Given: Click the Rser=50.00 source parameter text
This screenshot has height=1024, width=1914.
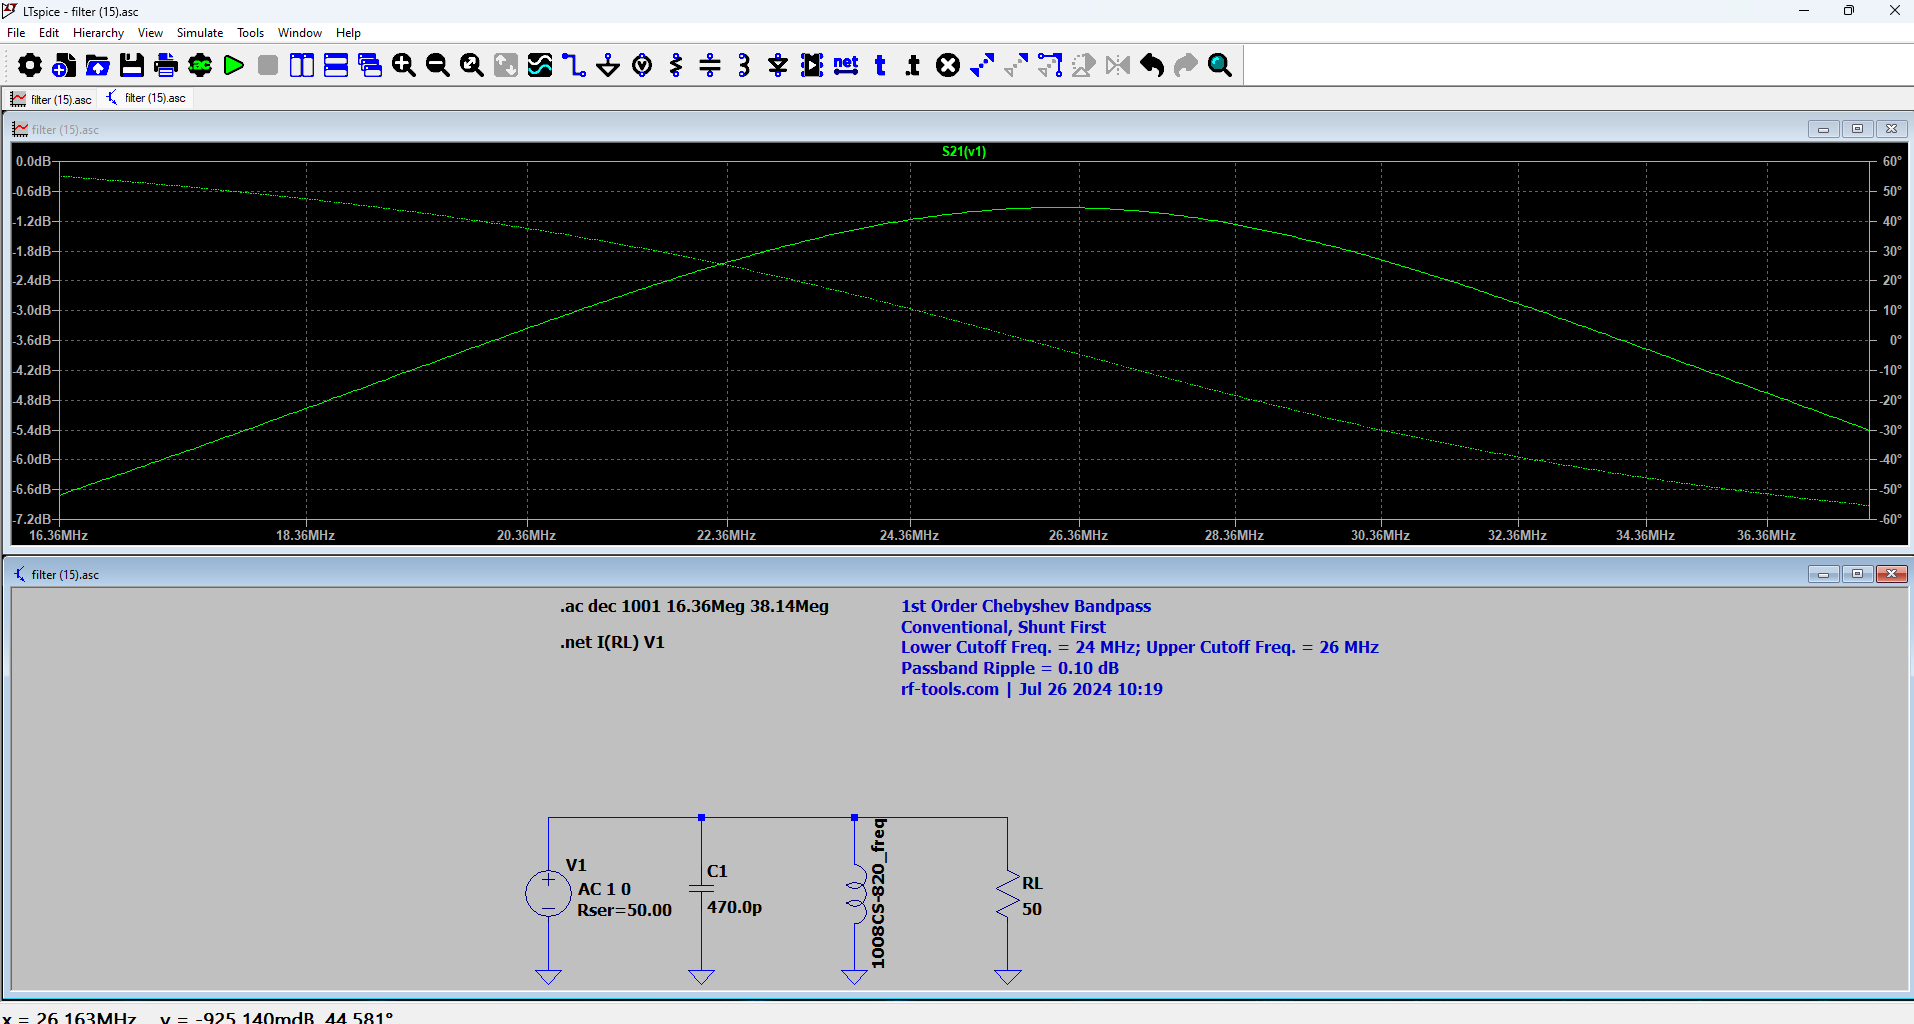Looking at the screenshot, I should pos(624,910).
